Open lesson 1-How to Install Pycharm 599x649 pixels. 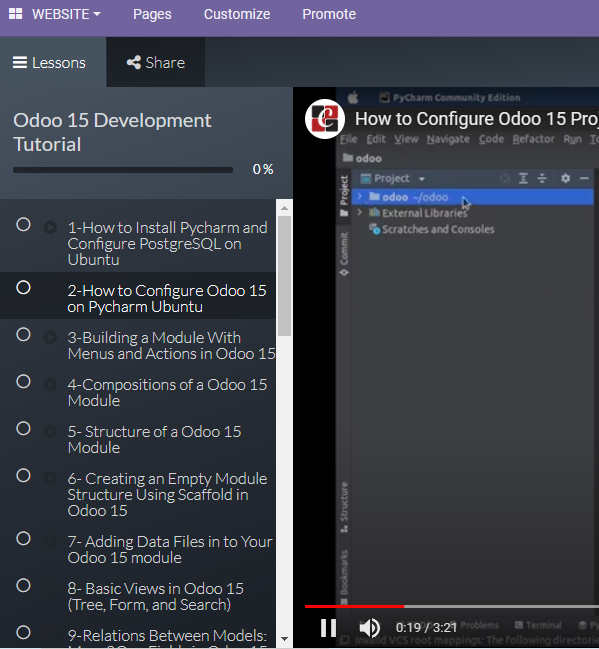[x=168, y=243]
